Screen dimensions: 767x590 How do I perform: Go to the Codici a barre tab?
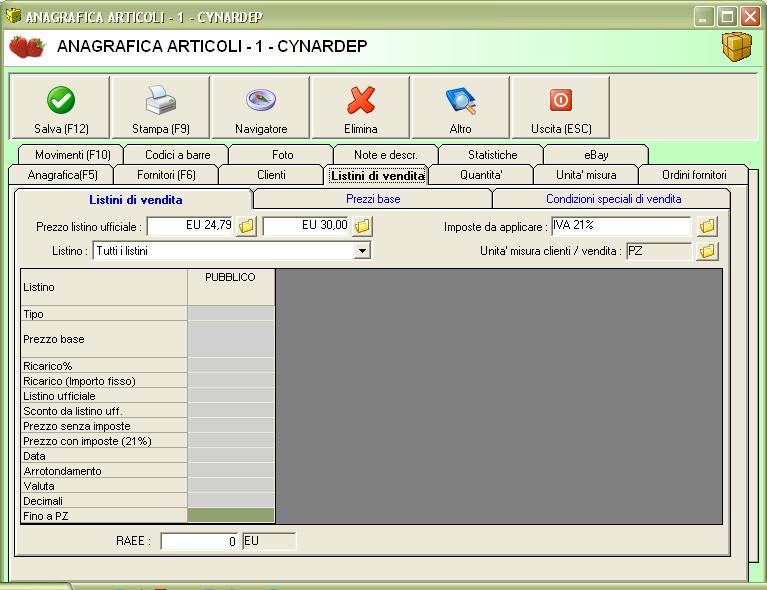(177, 155)
